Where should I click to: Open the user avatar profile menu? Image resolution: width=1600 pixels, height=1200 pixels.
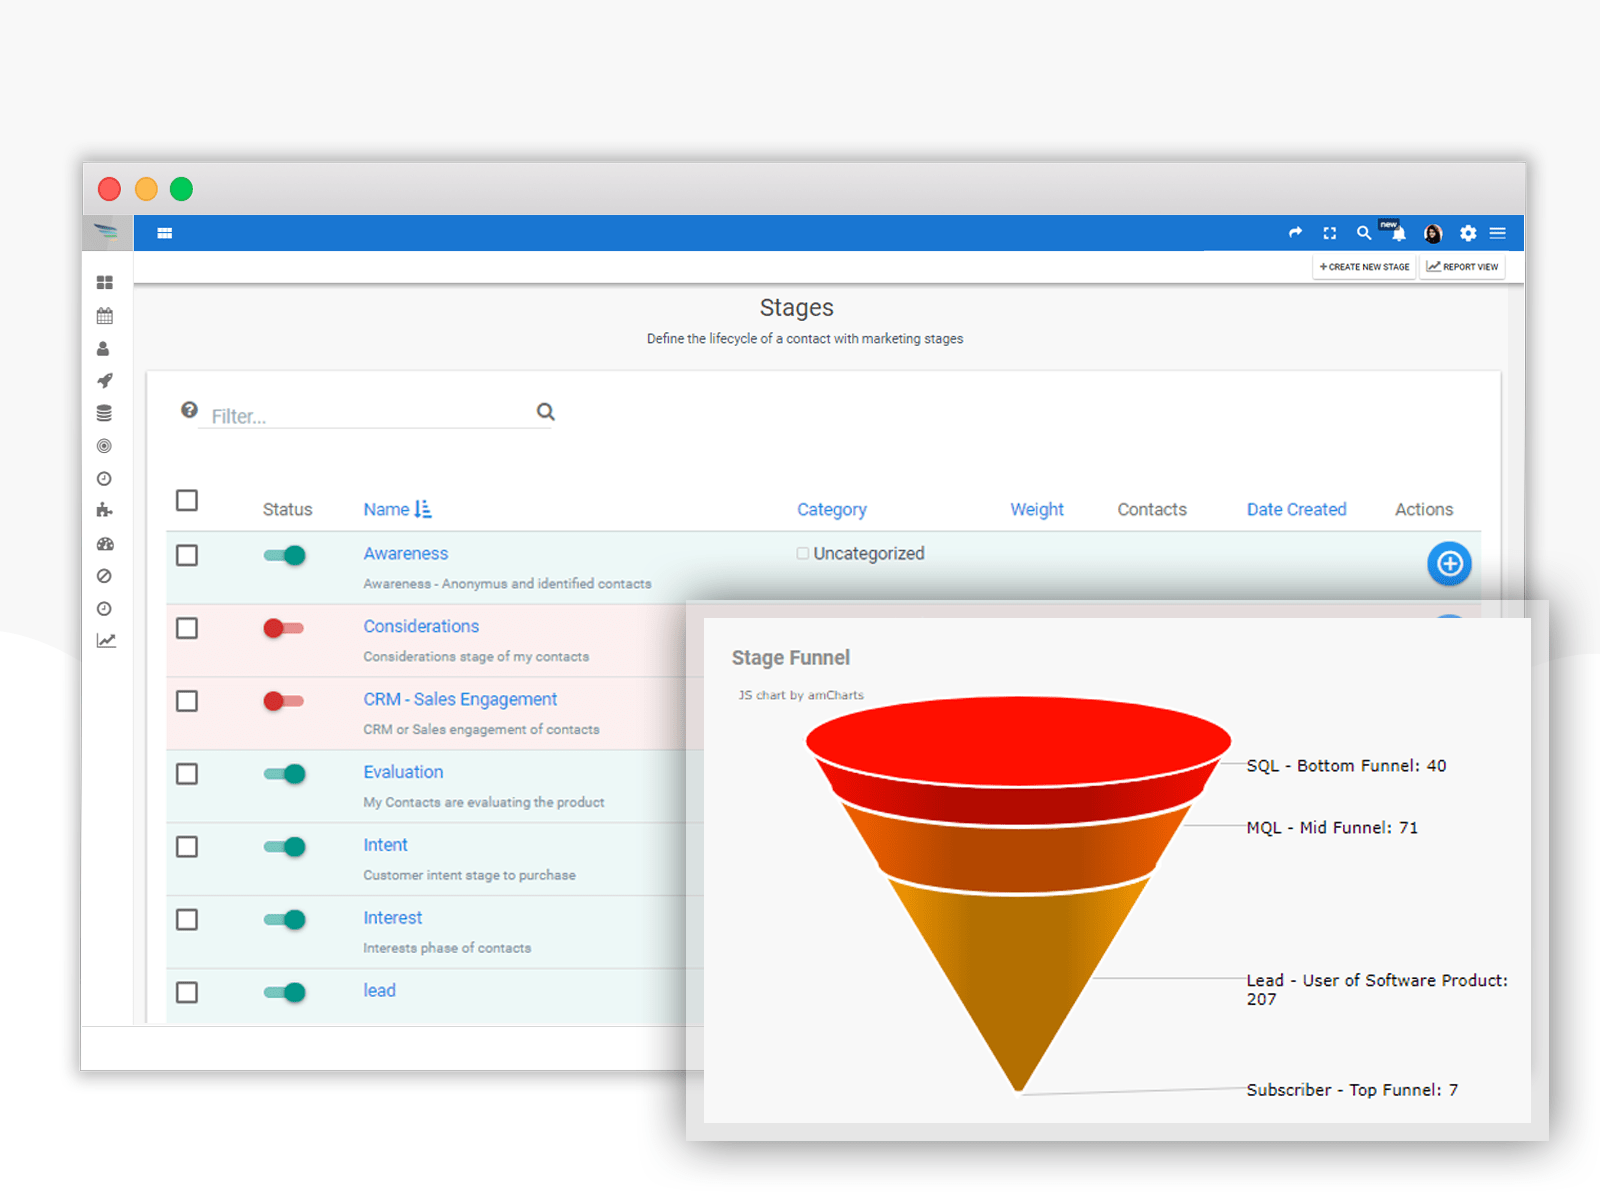pos(1433,233)
